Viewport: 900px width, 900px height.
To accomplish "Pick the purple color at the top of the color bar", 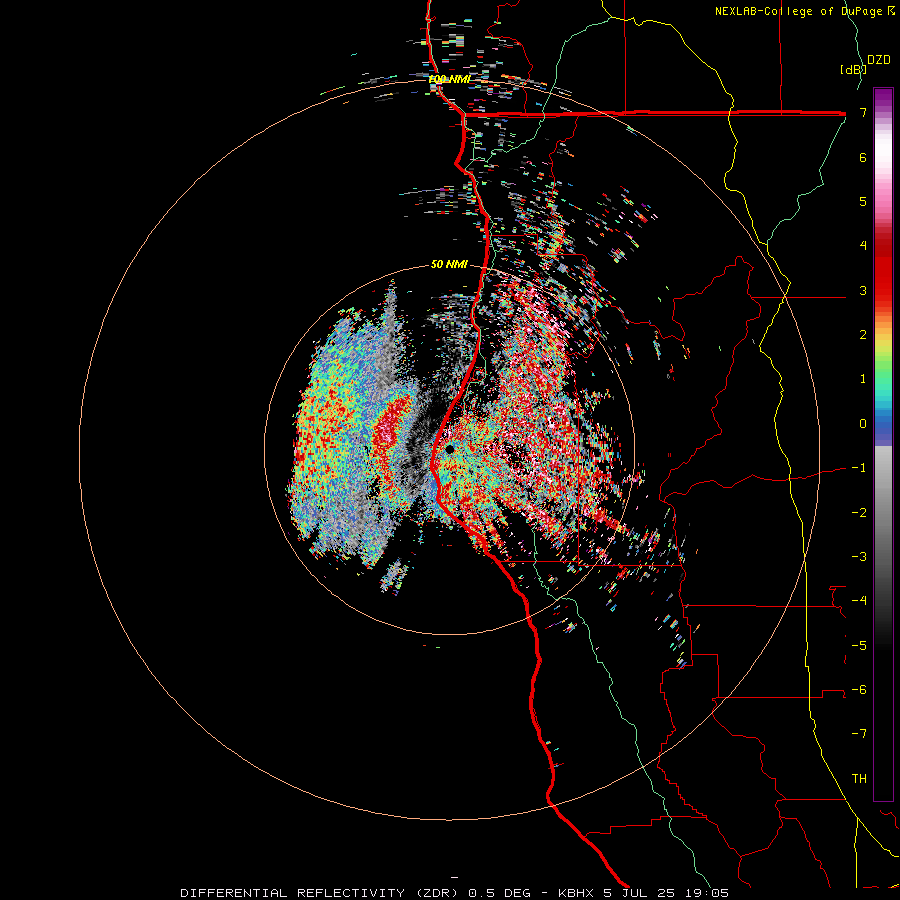I will click(883, 96).
